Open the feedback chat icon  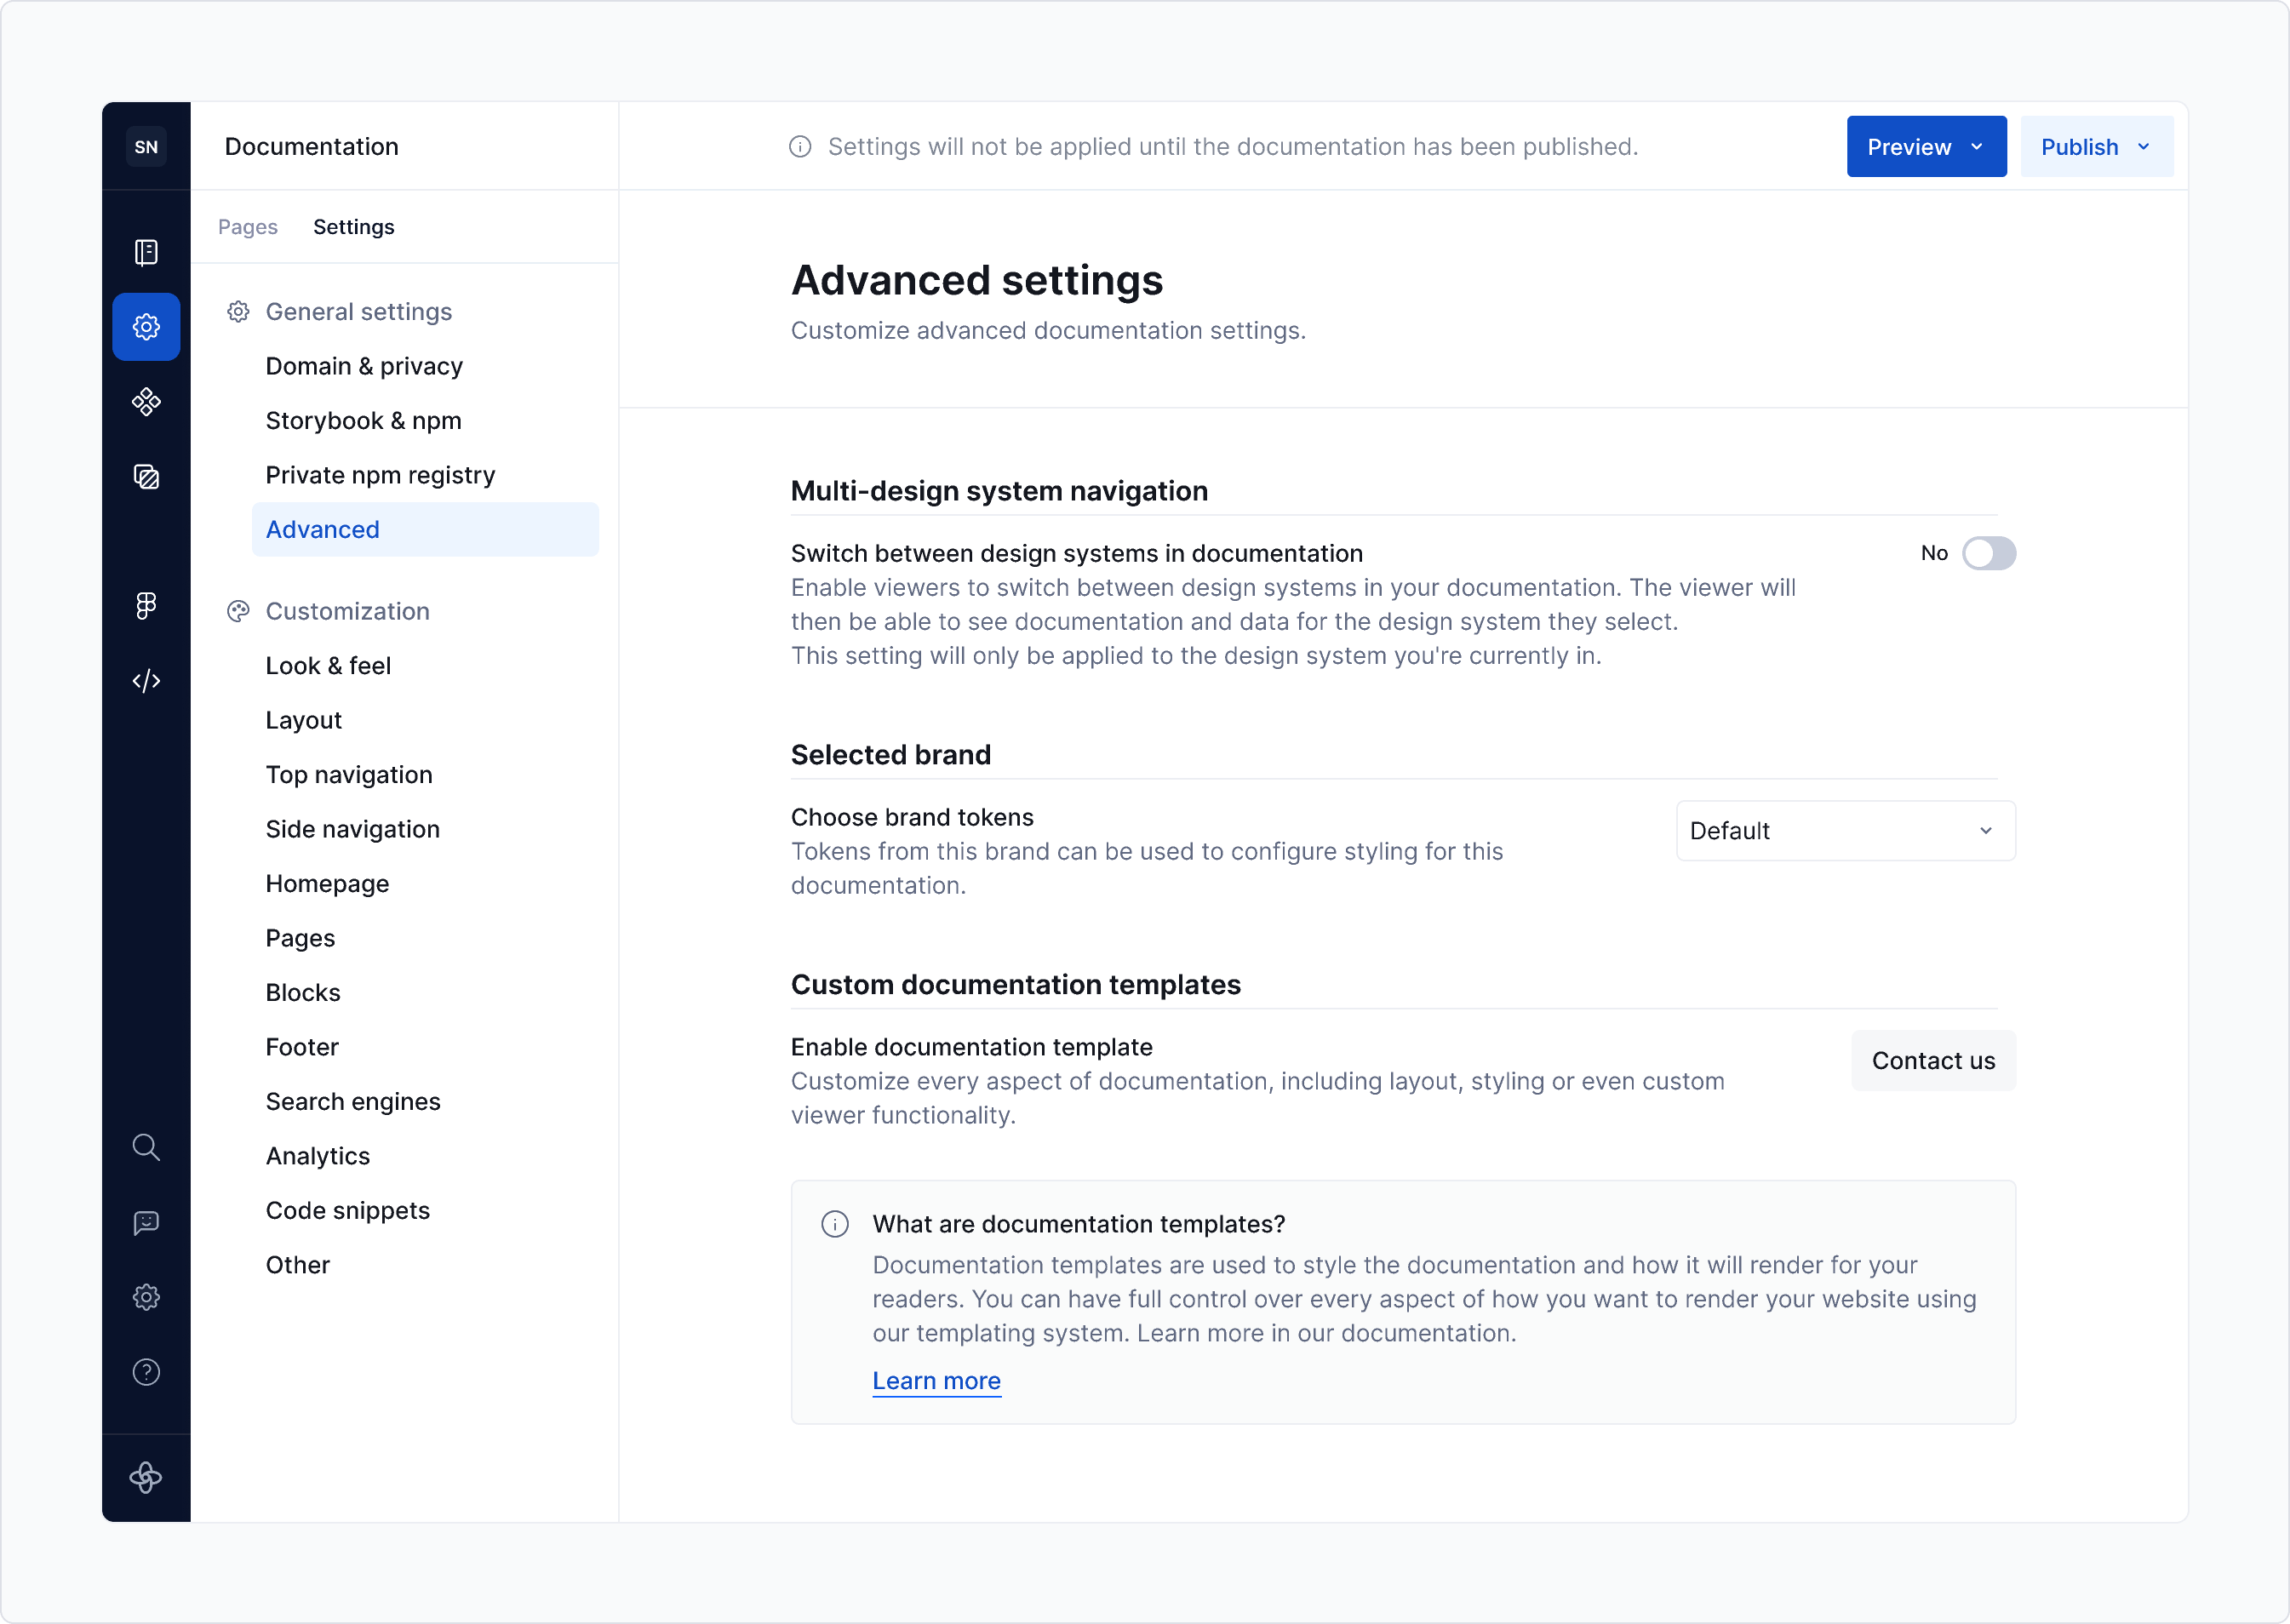click(146, 1222)
